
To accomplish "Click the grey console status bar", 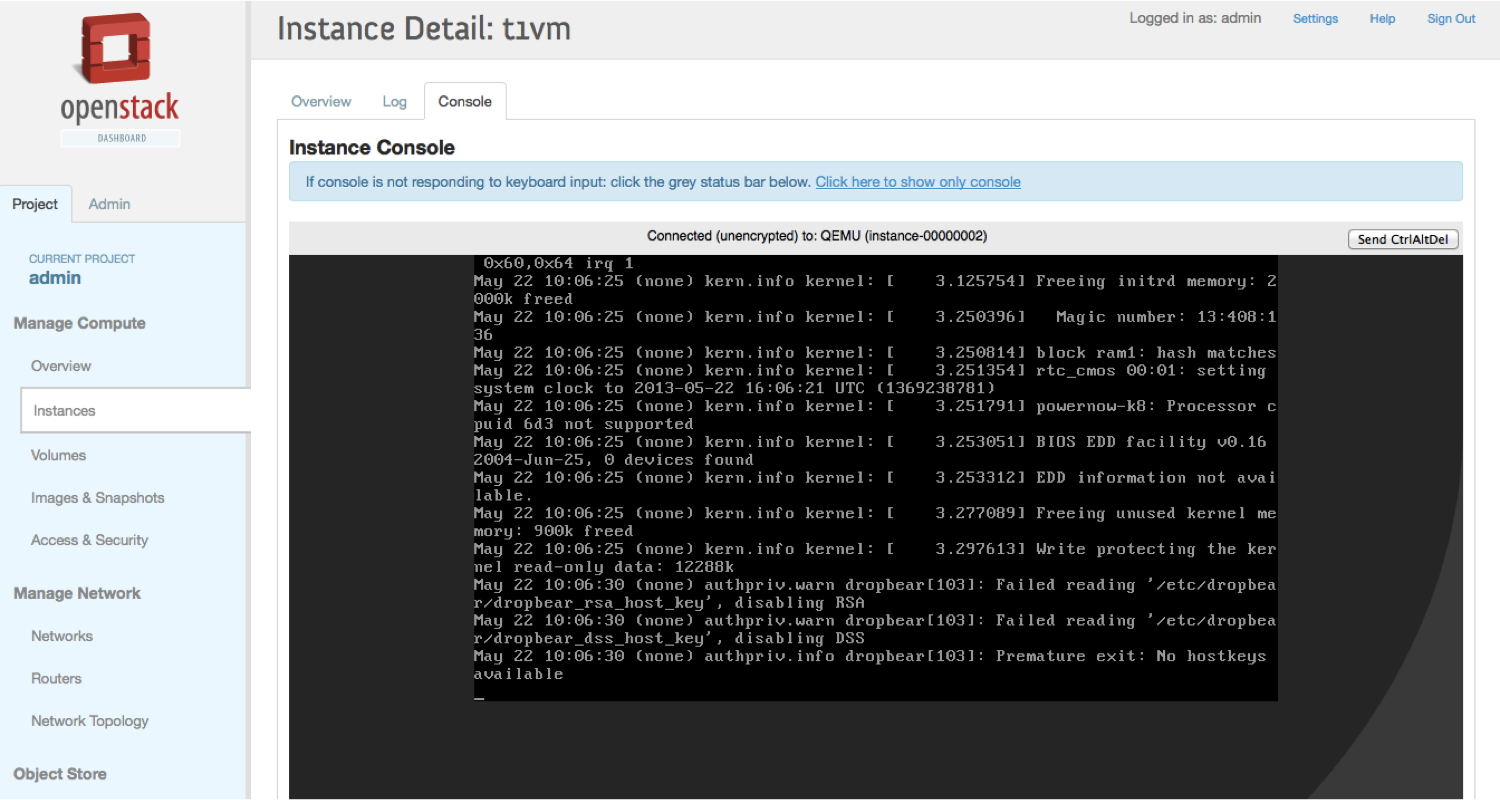I will click(875, 238).
